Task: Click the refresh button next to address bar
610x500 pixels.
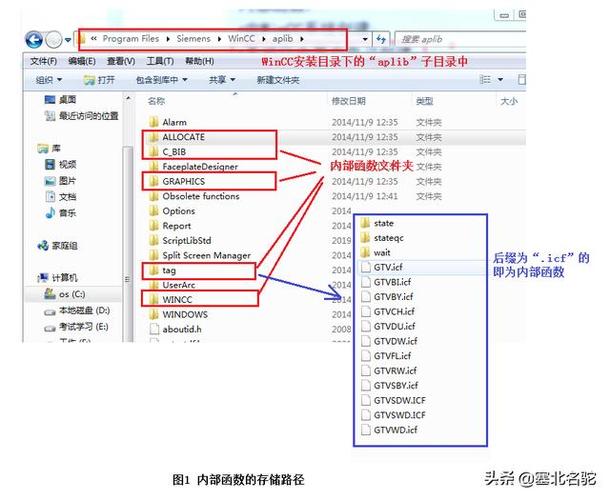Action: (381, 39)
